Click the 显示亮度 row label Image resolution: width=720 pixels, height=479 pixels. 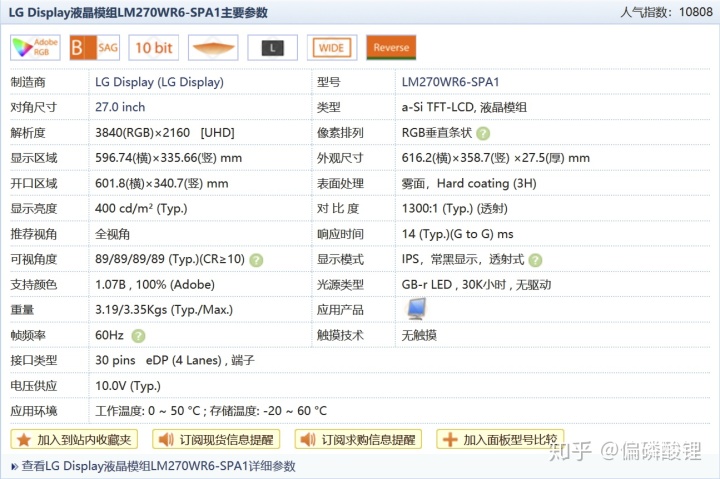34,209
